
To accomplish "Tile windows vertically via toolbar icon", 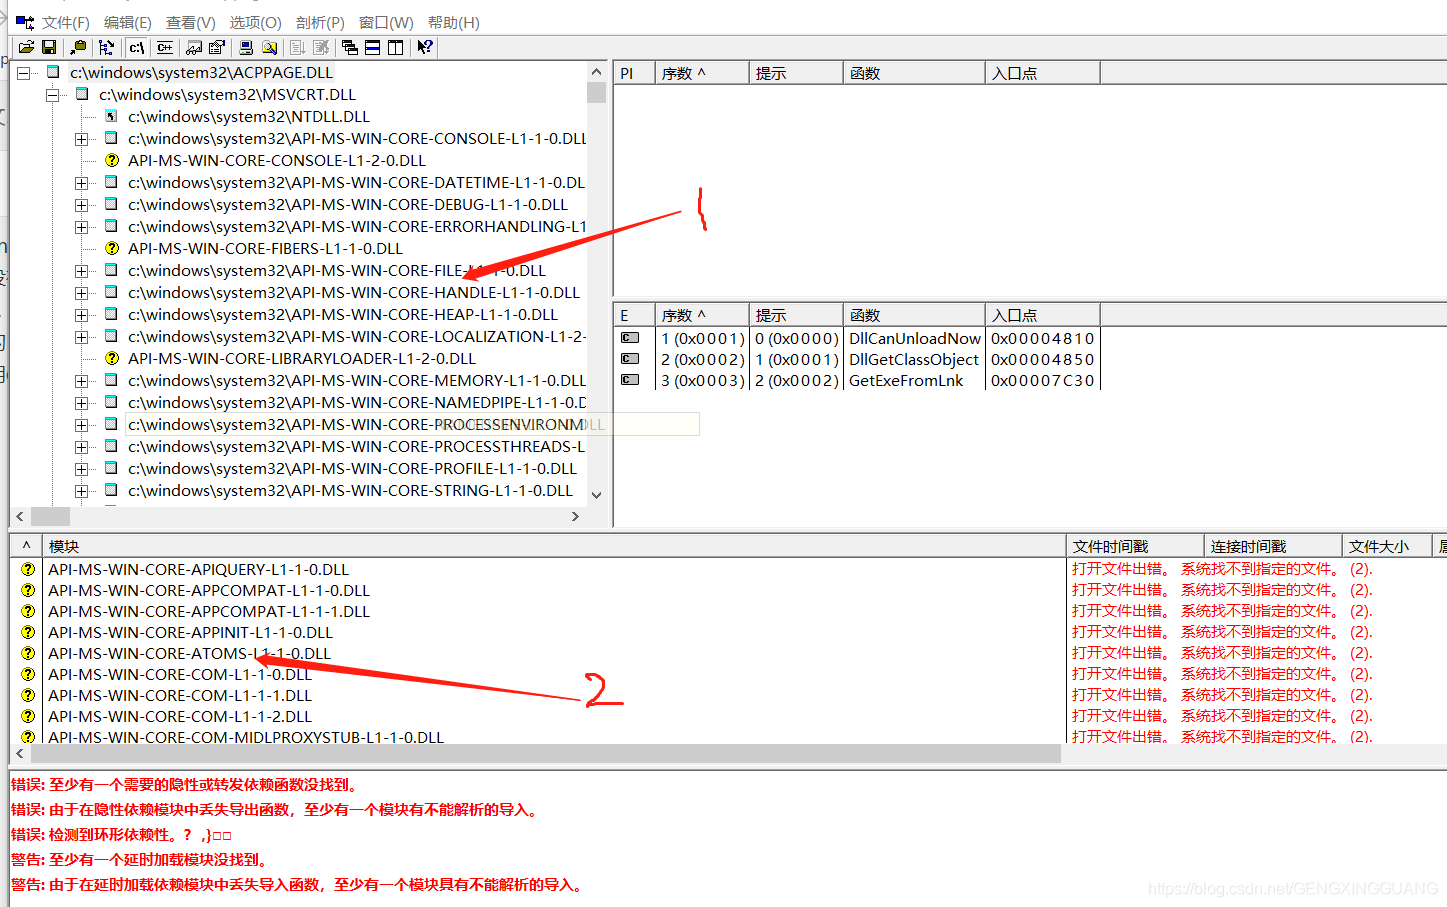I will tap(395, 47).
